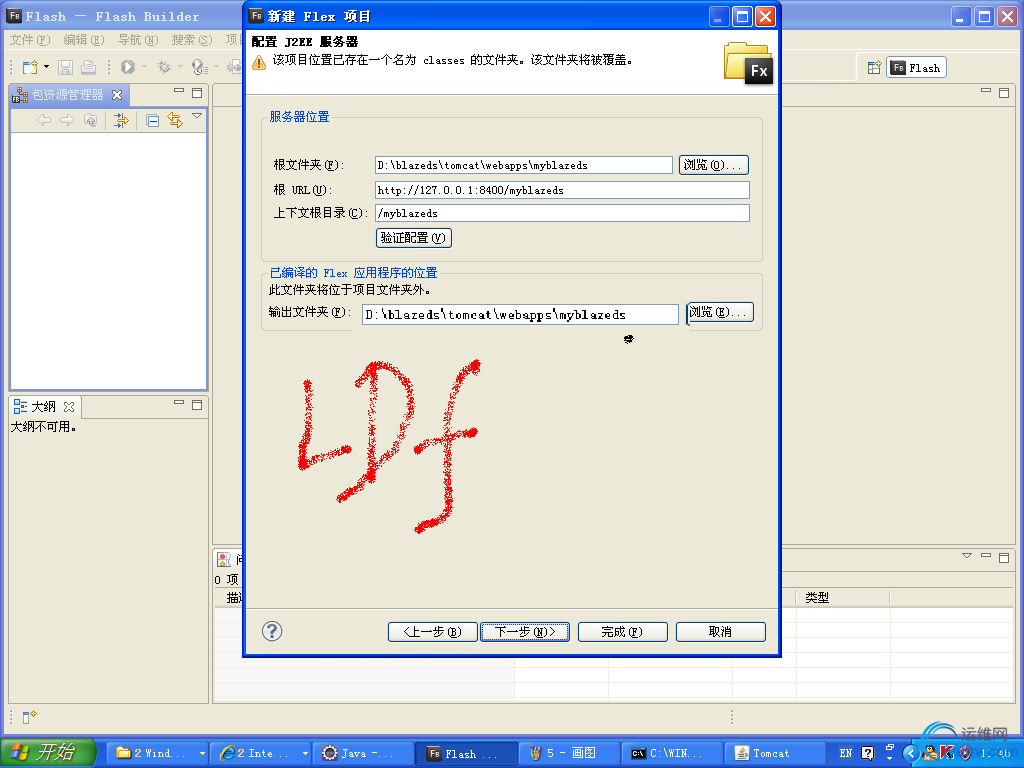Click the 完成 Finish button
1024x768 pixels.
pos(622,632)
